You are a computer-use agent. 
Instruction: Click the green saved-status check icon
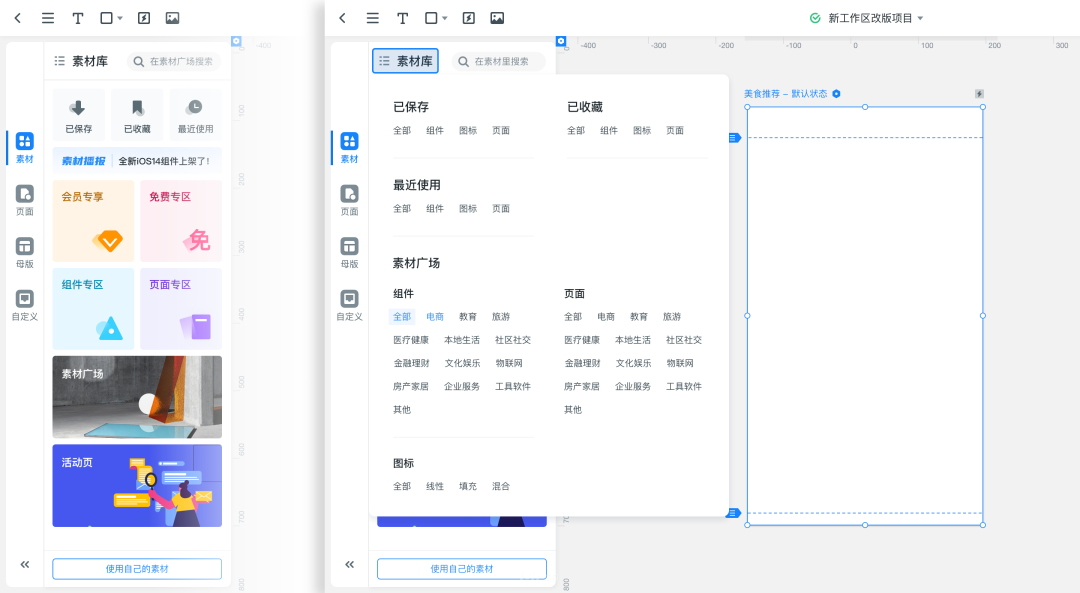pos(815,18)
